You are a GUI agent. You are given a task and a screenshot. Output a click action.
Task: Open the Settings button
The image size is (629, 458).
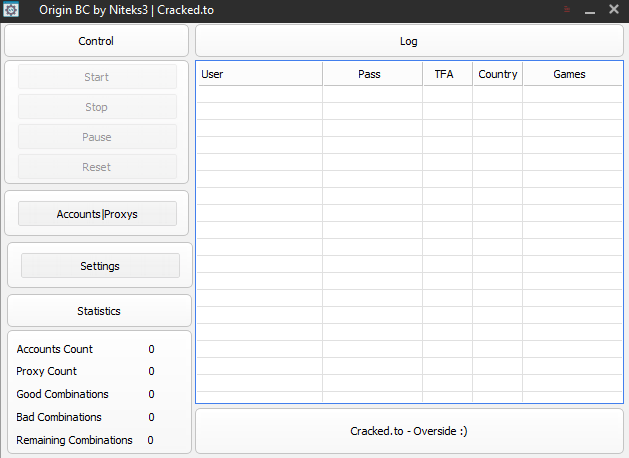click(100, 265)
